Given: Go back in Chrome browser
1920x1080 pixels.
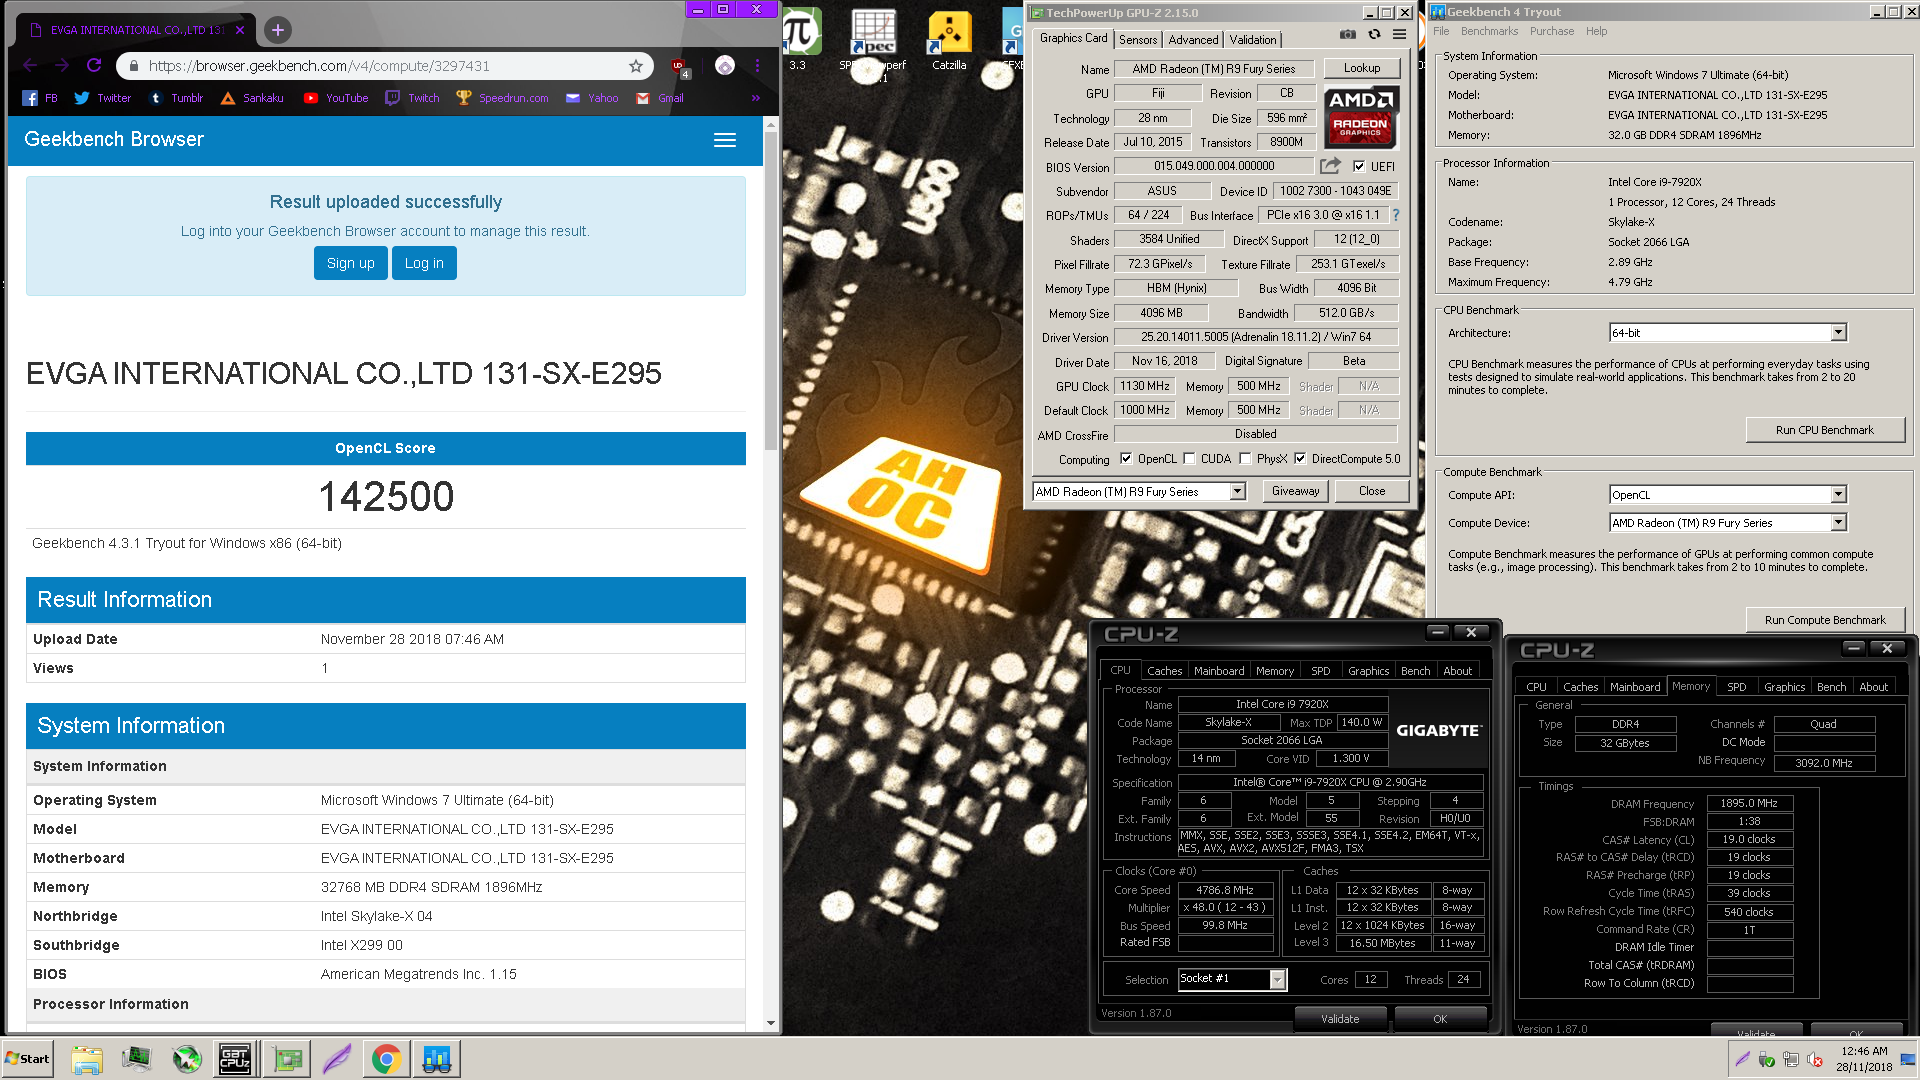Looking at the screenshot, I should (x=30, y=65).
